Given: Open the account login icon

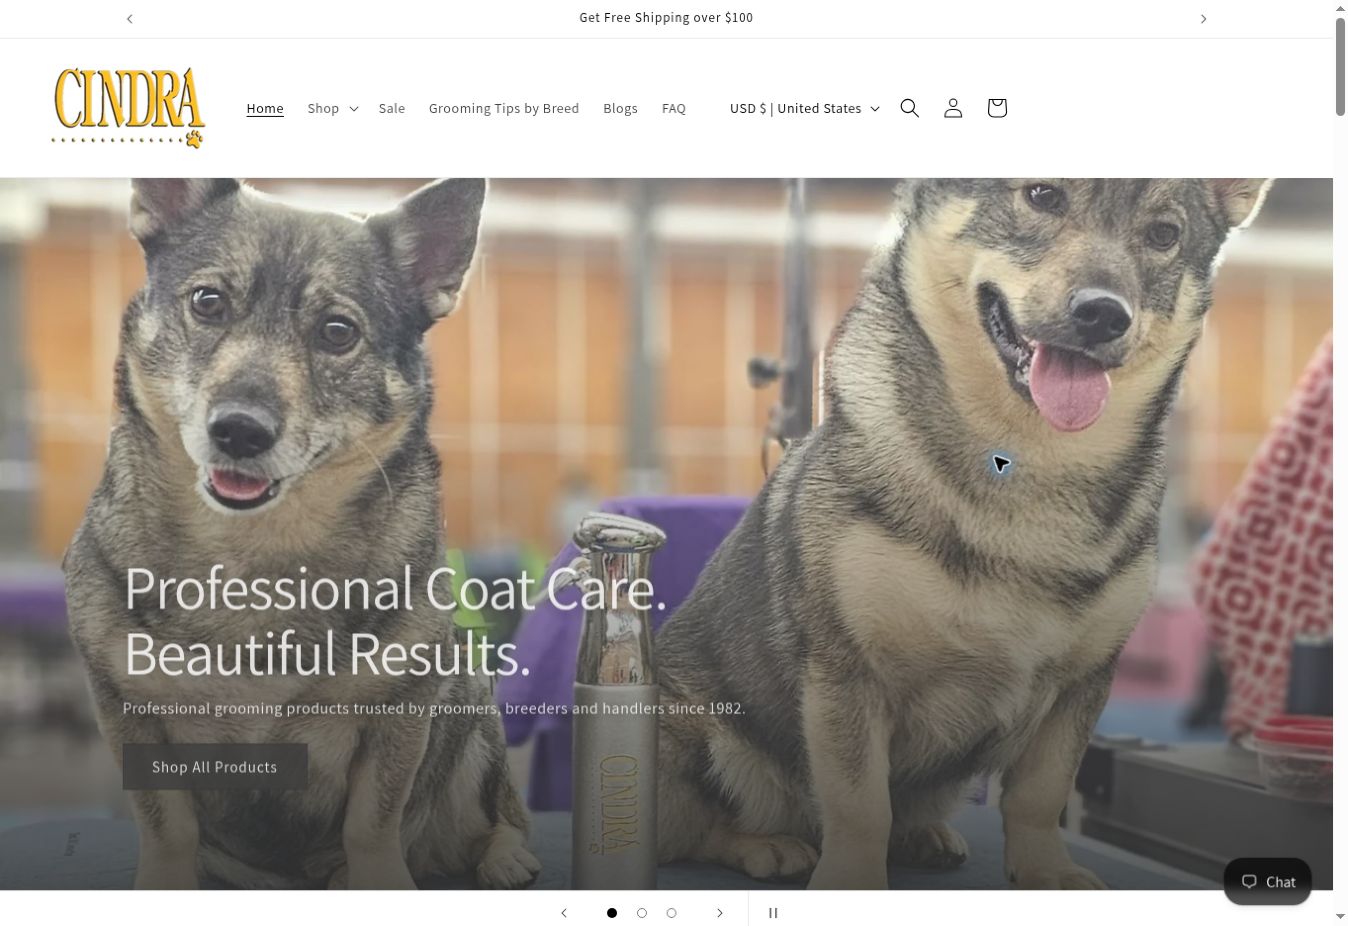Looking at the screenshot, I should coord(953,108).
